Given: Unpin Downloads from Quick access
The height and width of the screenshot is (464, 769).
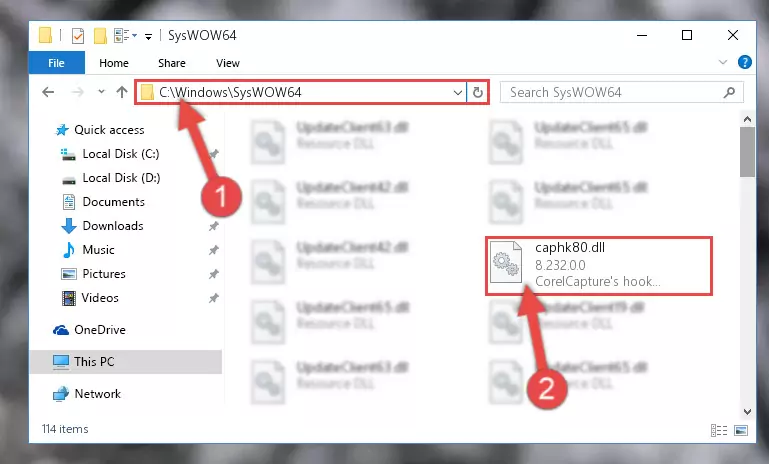Looking at the screenshot, I should tap(213, 226).
